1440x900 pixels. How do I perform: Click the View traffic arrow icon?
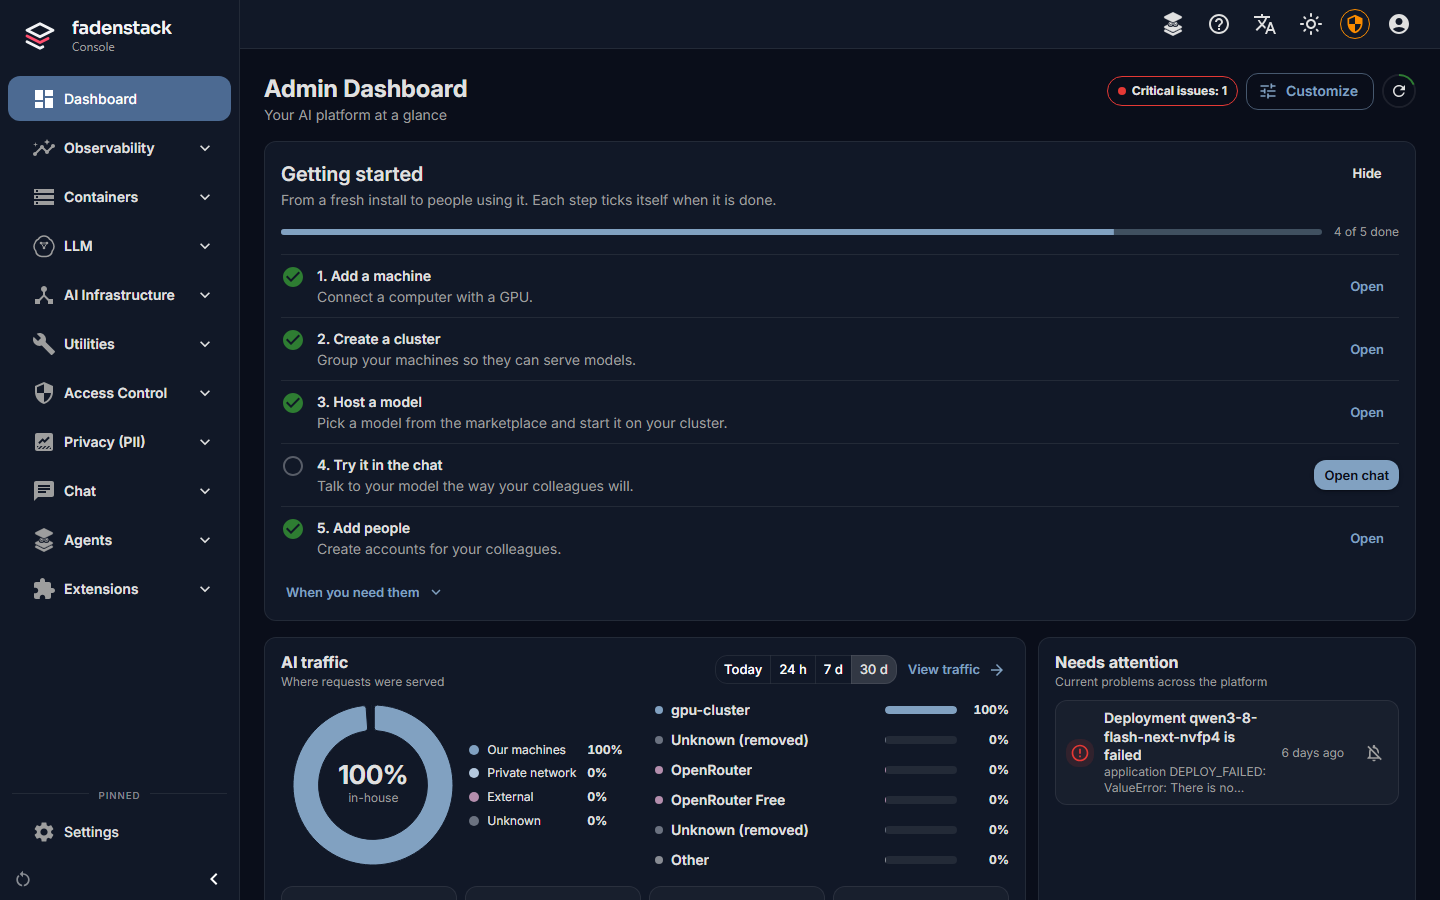(x=997, y=670)
